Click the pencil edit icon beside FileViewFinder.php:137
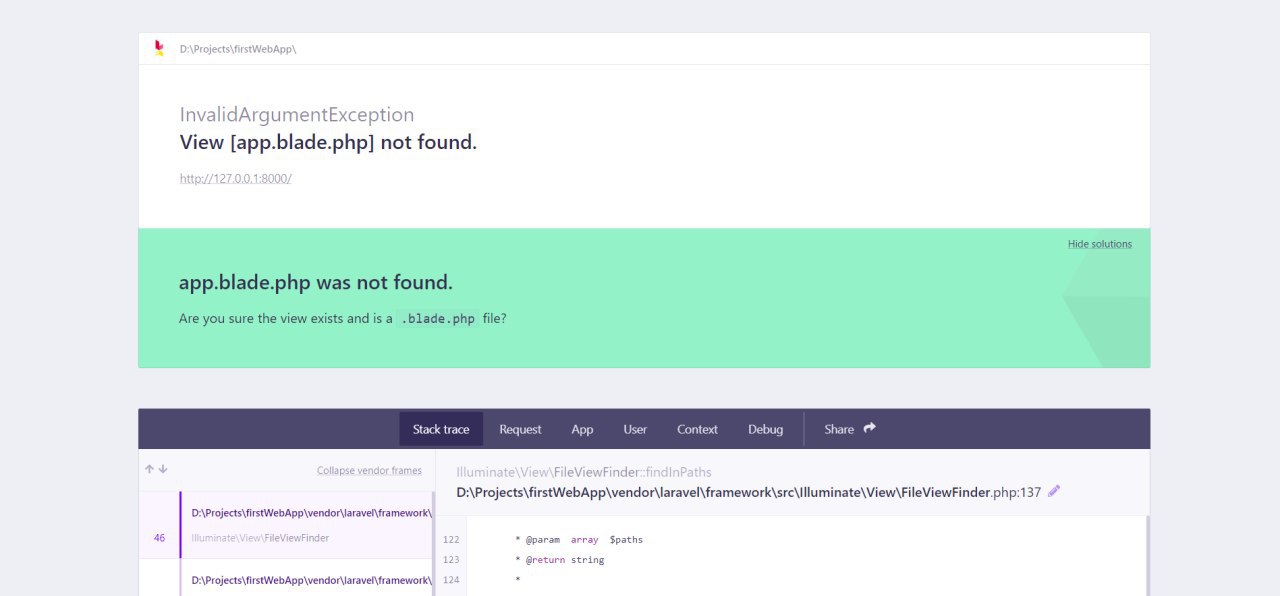Image resolution: width=1280 pixels, height=596 pixels. pos(1053,491)
